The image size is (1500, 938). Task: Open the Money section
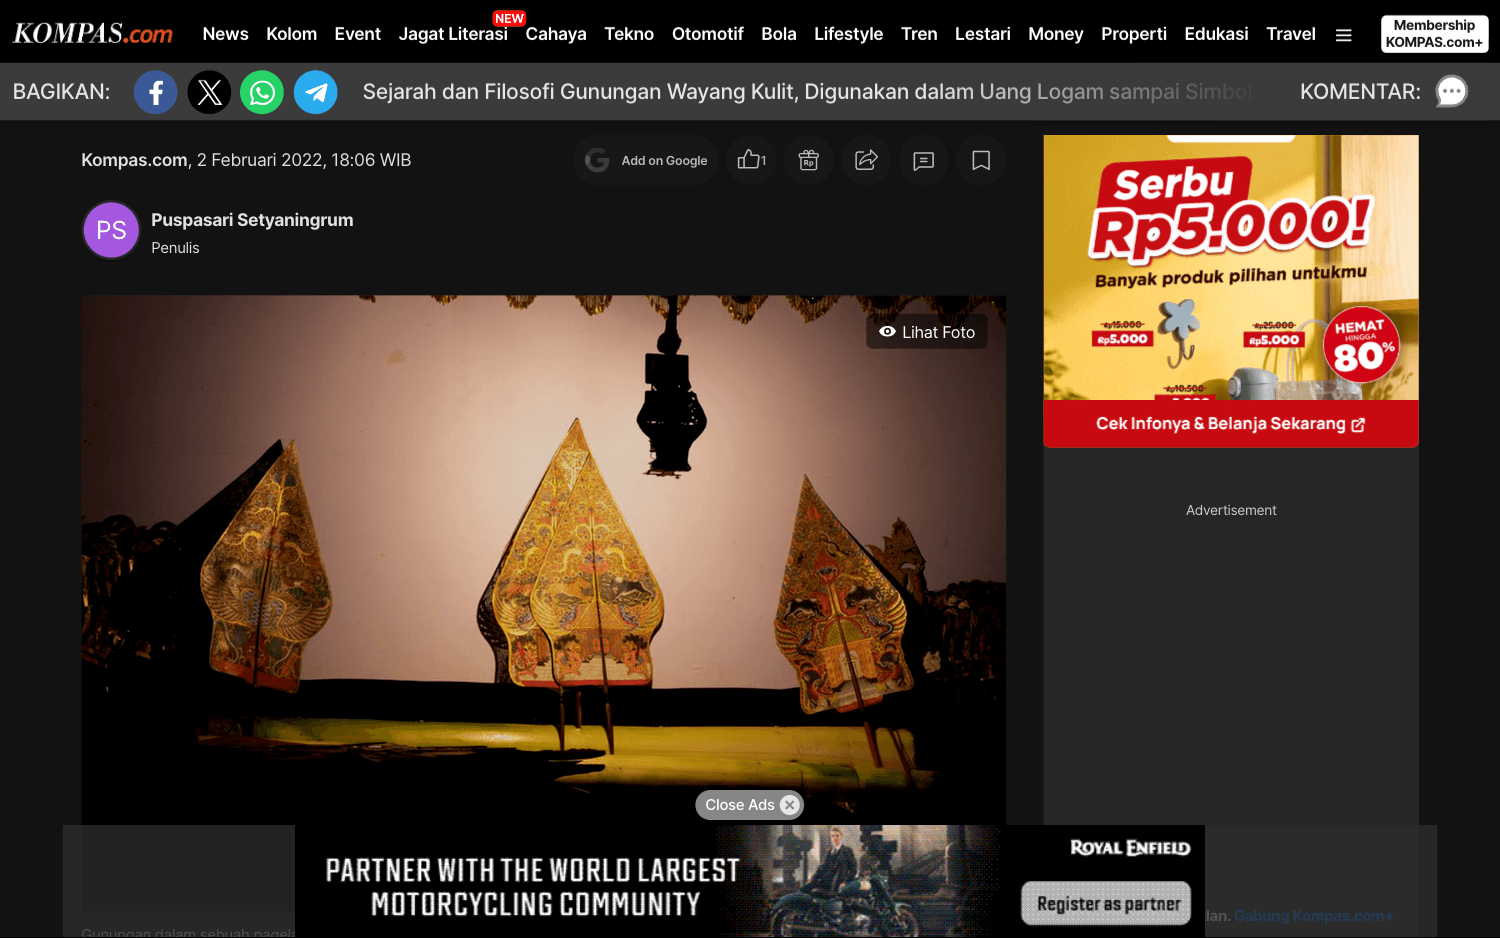1055,34
